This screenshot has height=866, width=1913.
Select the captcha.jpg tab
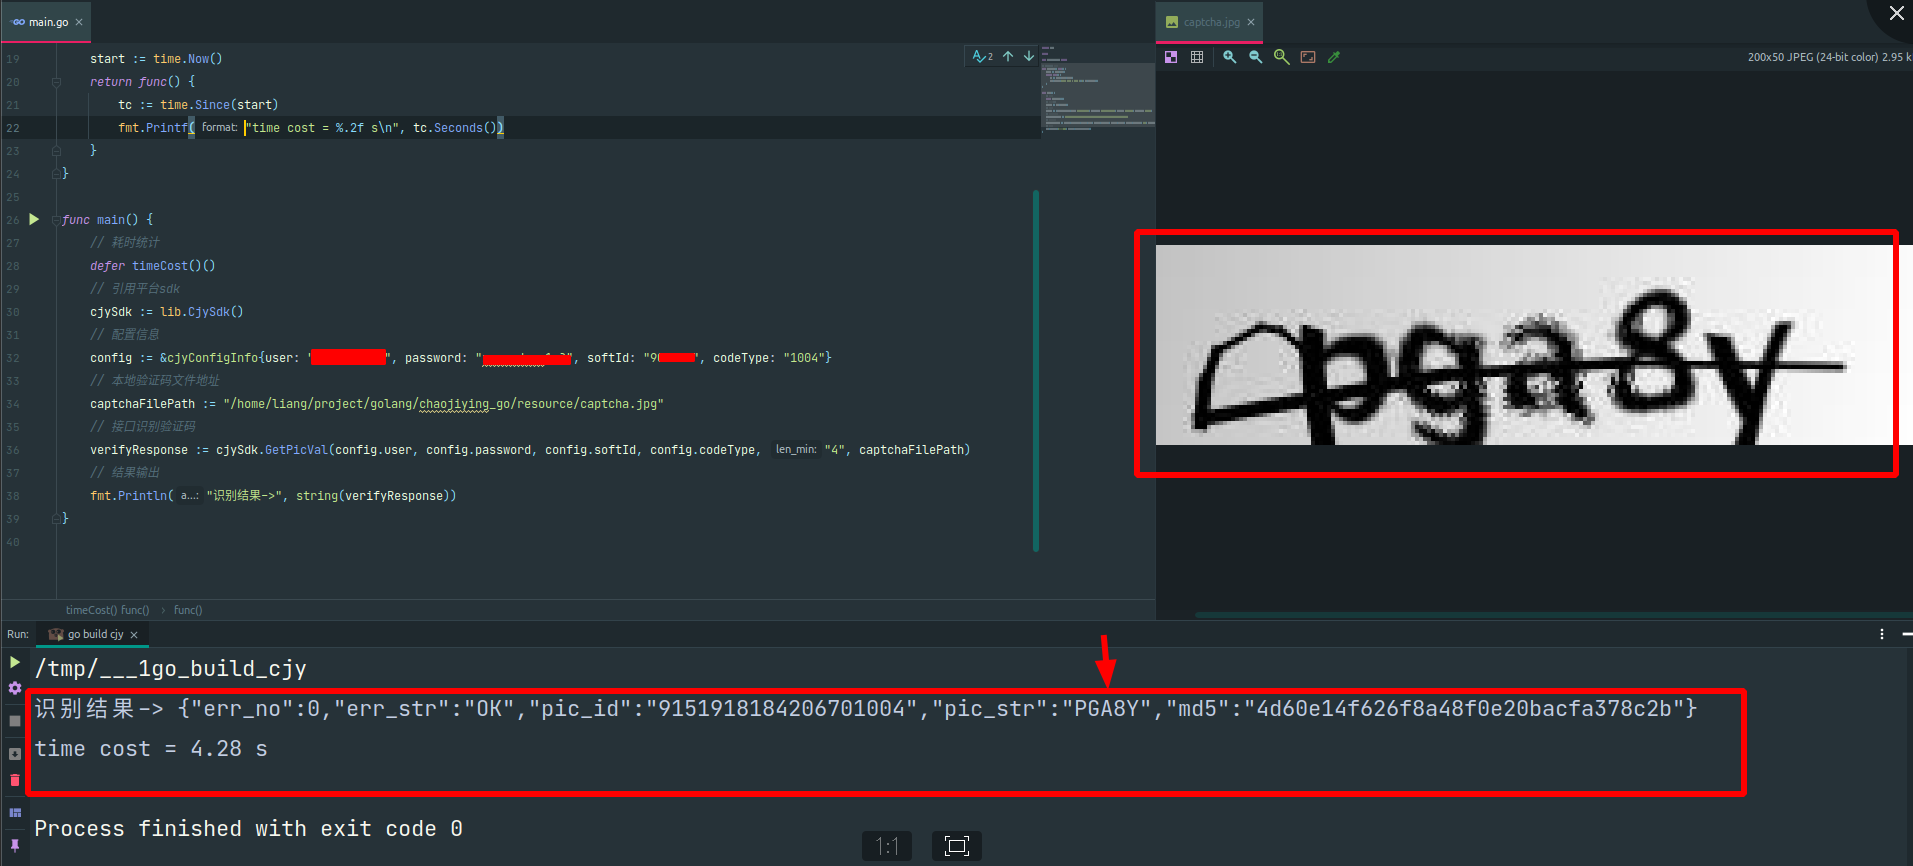click(x=1210, y=22)
